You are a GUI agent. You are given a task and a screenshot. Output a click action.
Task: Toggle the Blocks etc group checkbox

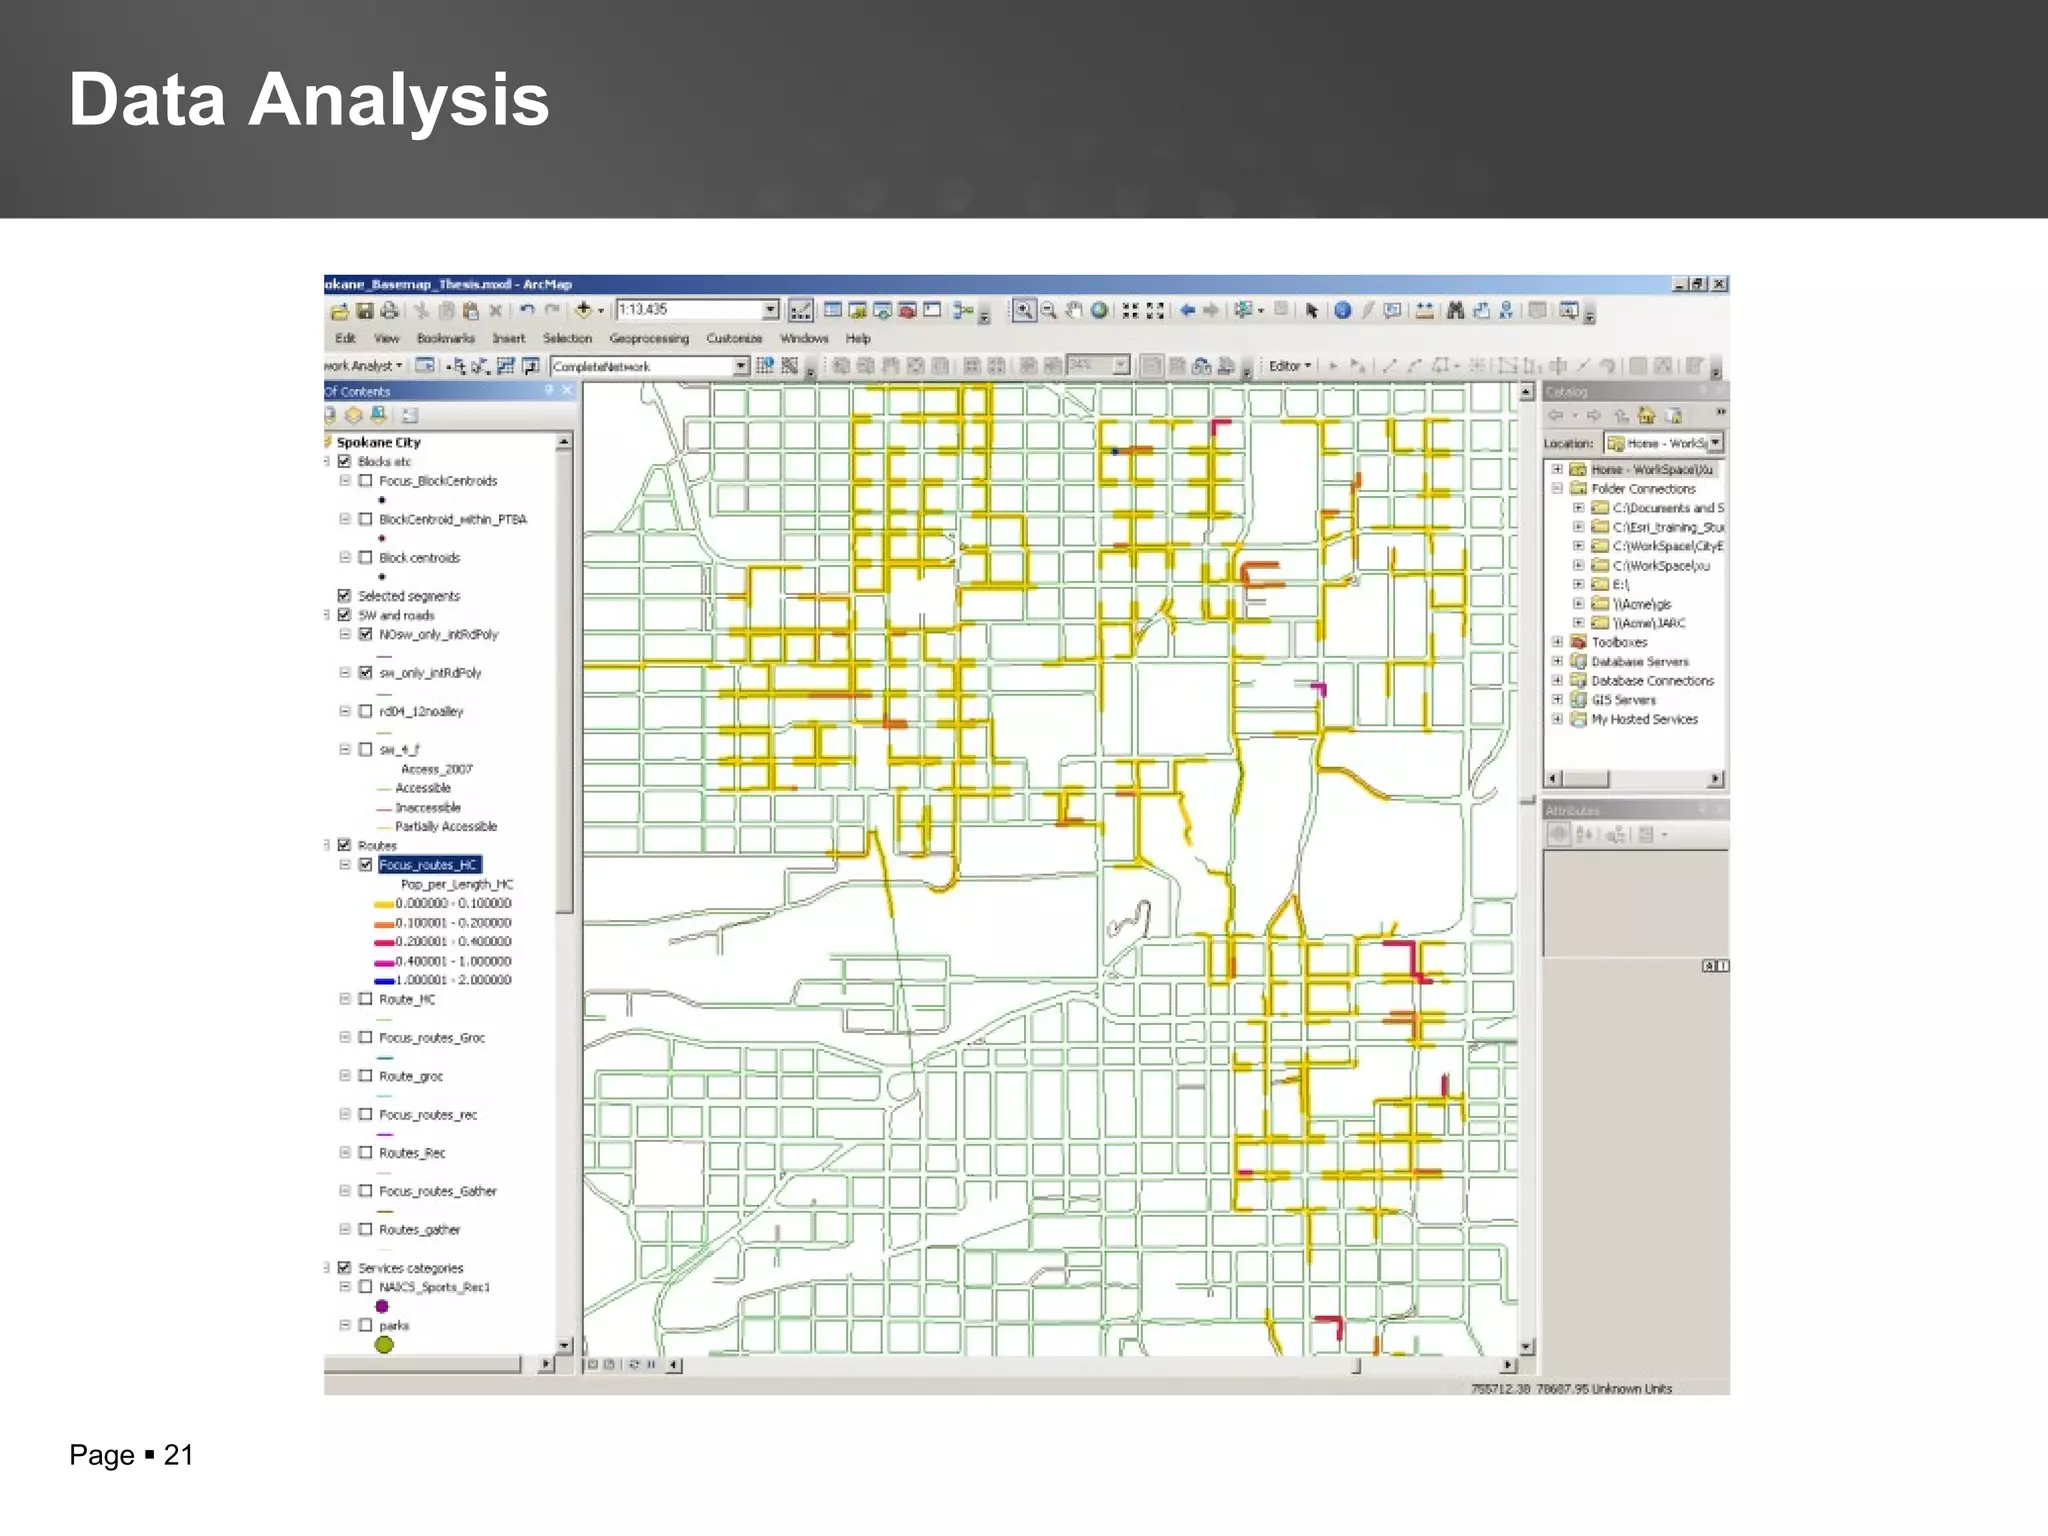[344, 461]
